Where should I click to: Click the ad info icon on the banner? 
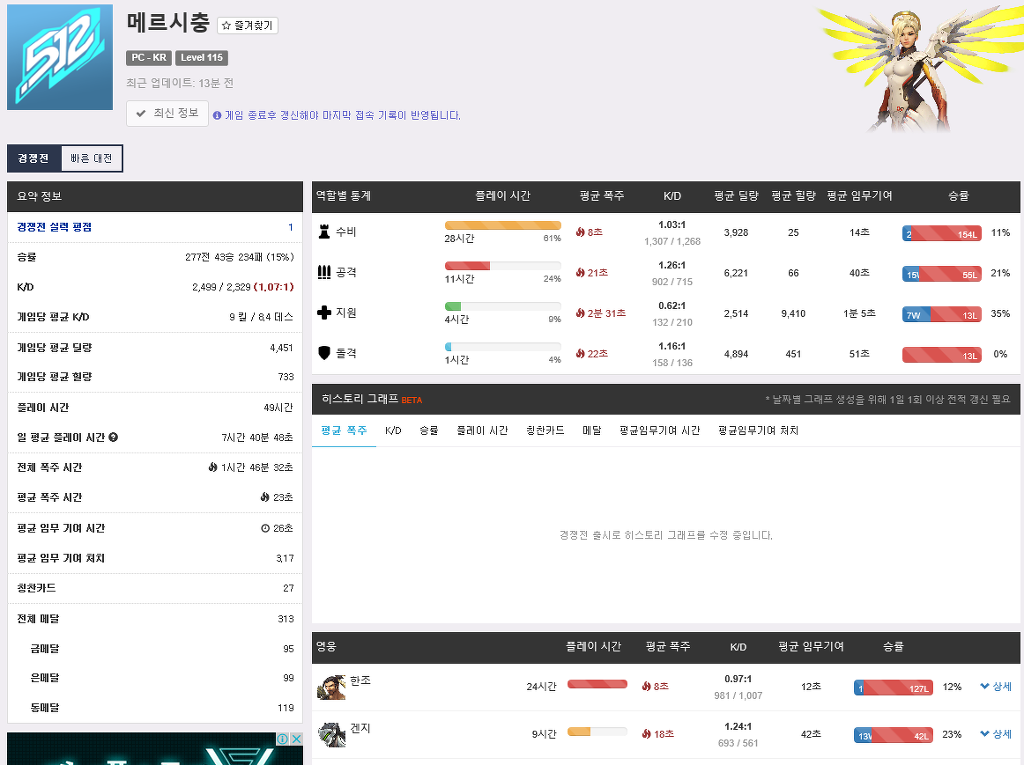click(283, 739)
